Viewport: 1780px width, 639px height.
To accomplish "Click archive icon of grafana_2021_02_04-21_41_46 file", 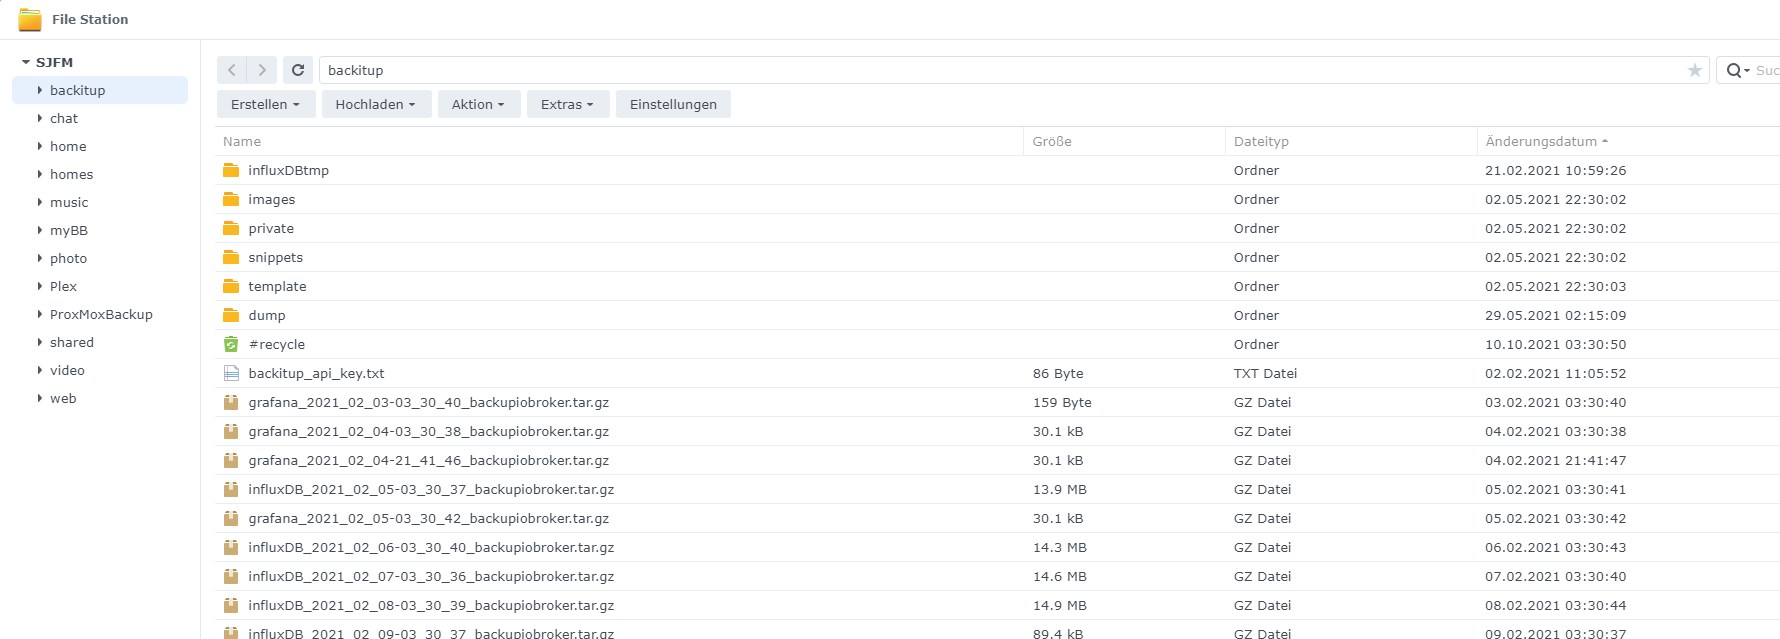I will (x=231, y=460).
